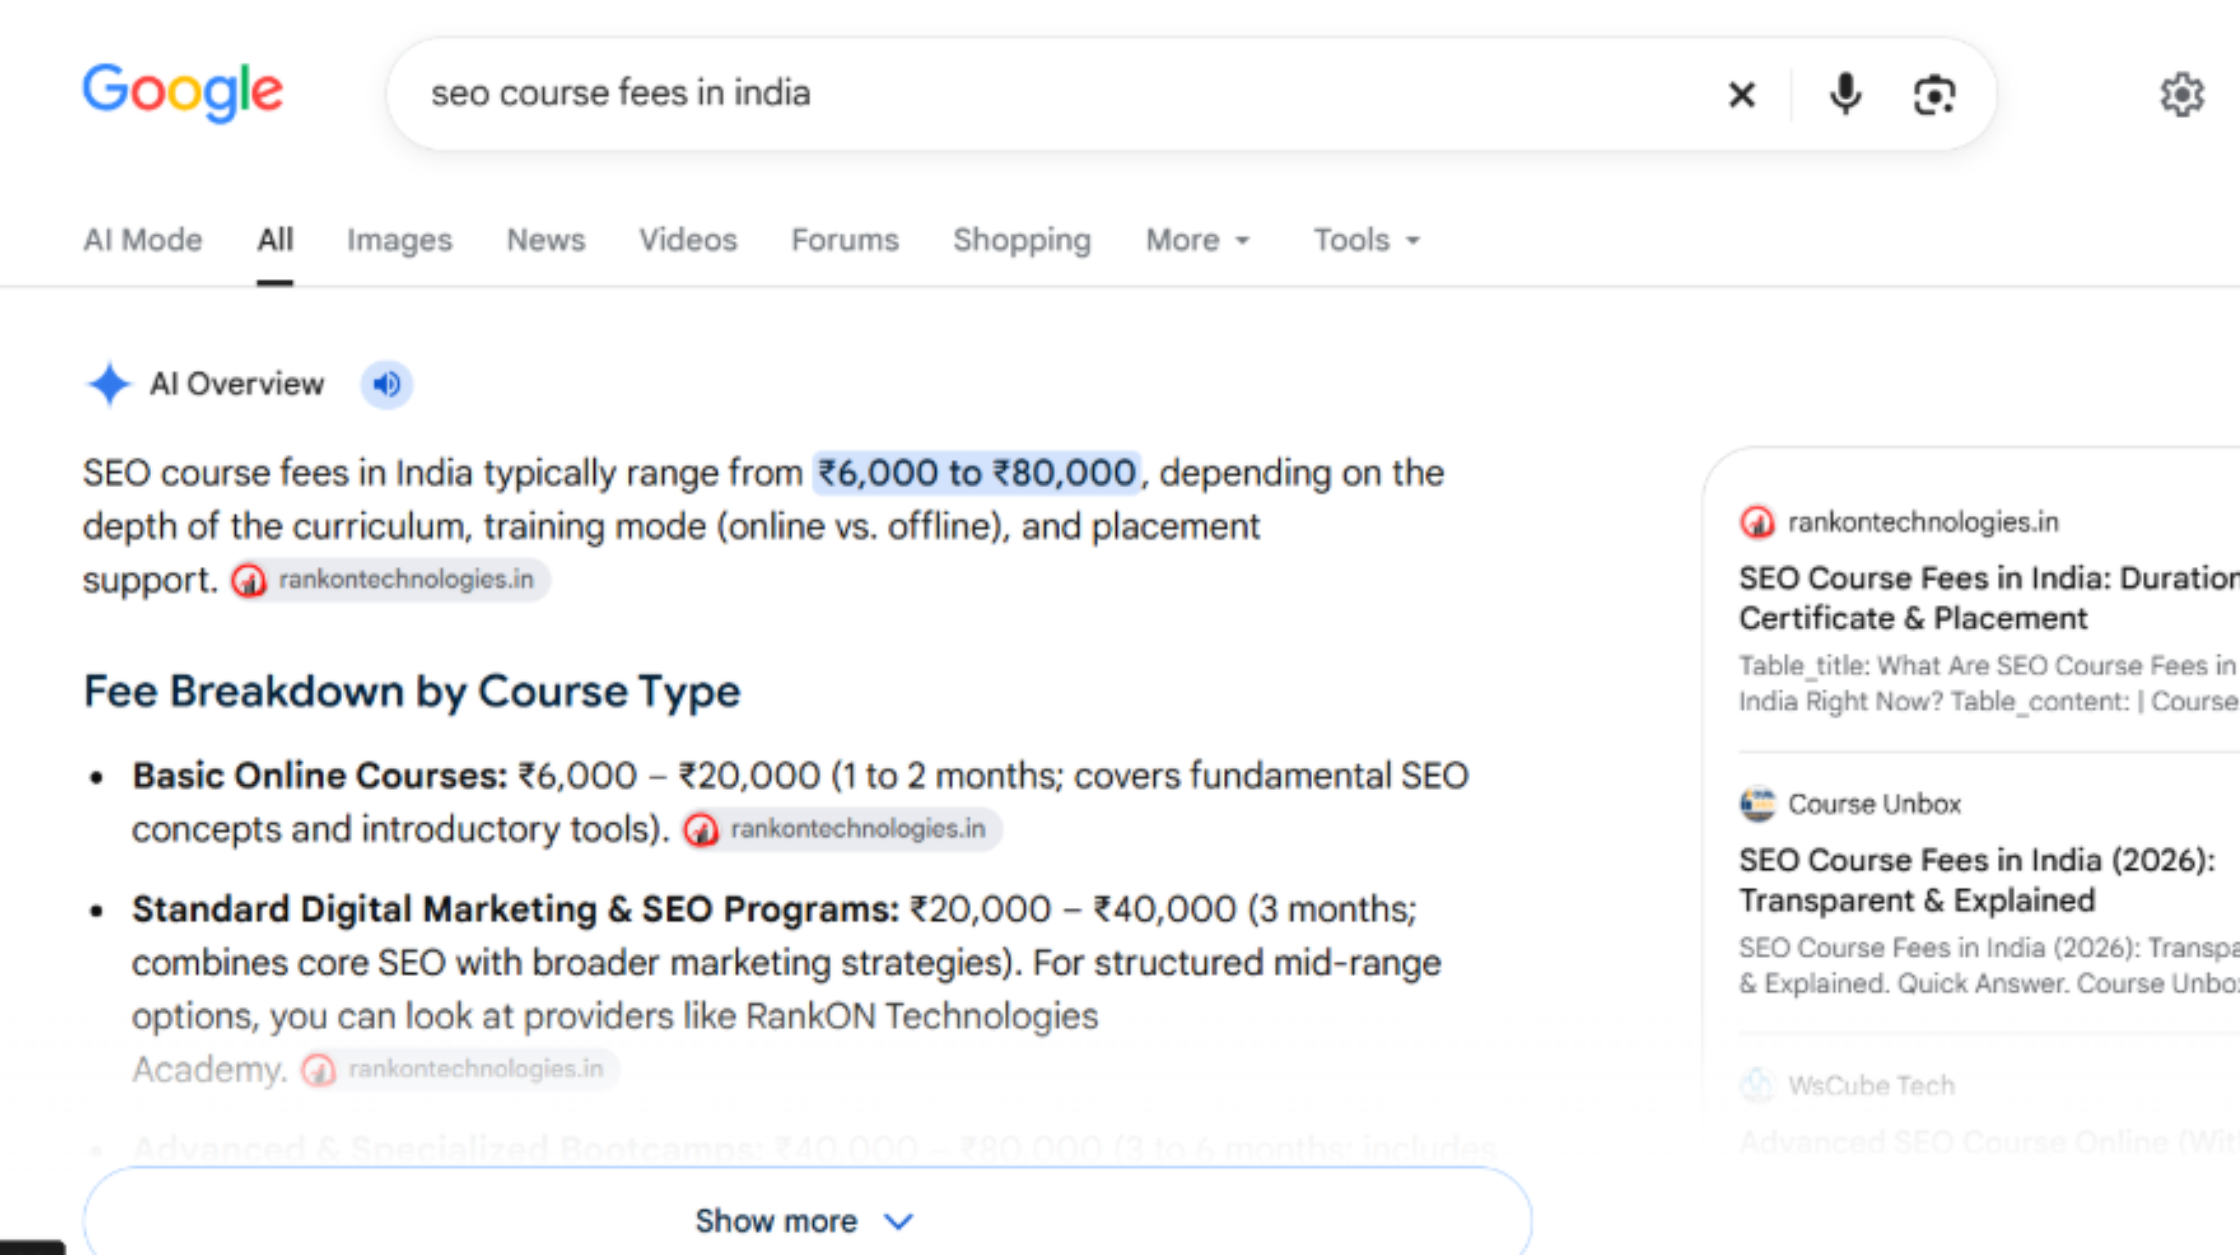Click the 'Basic Online Courses:' bold label
Viewport: 2240px width, 1260px height.
[320, 776]
